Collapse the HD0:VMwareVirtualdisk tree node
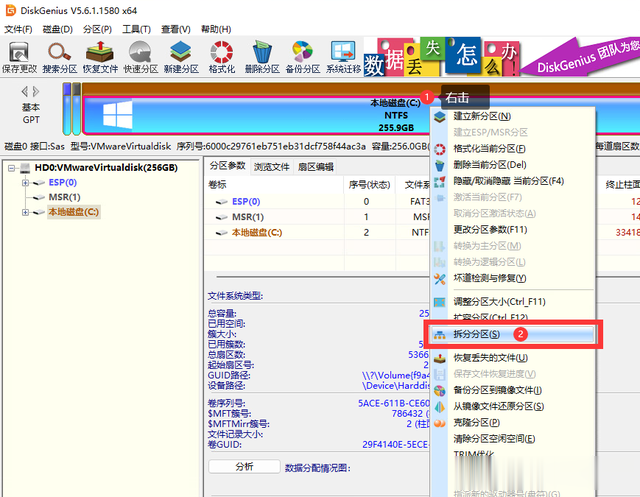This screenshot has width=640, height=497. click(11, 168)
